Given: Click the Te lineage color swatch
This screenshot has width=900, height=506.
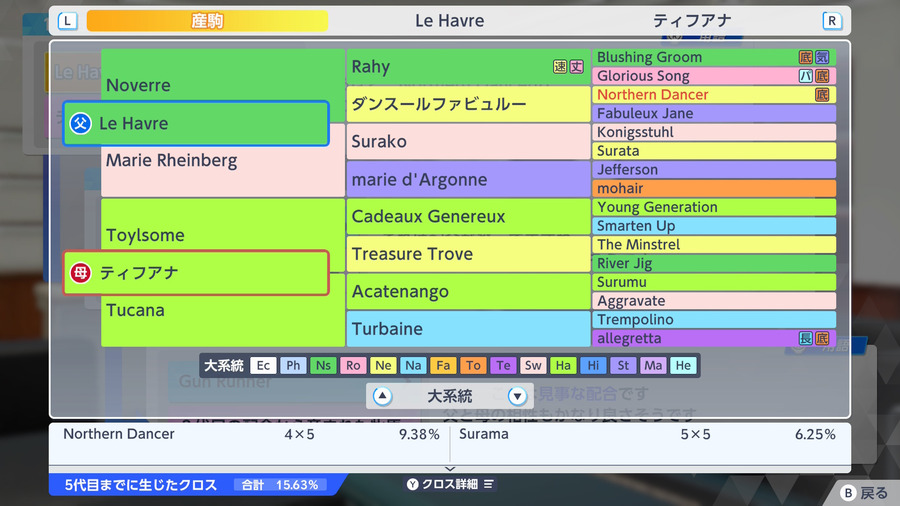Looking at the screenshot, I should coord(503,365).
